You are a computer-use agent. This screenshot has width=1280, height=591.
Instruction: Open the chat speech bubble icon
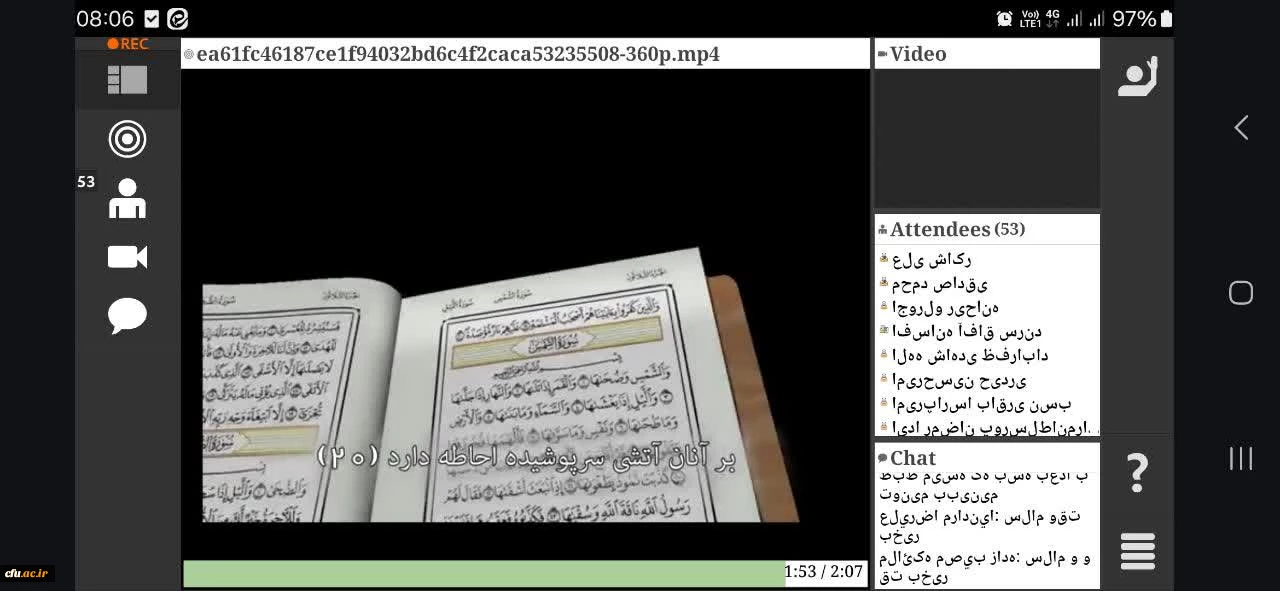[127, 316]
